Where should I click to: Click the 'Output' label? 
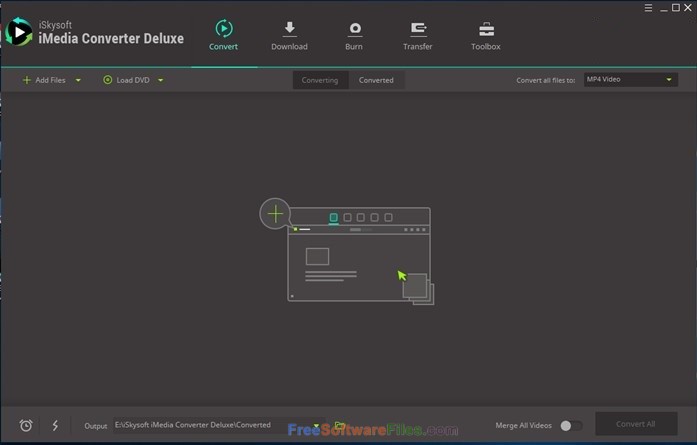[96, 426]
